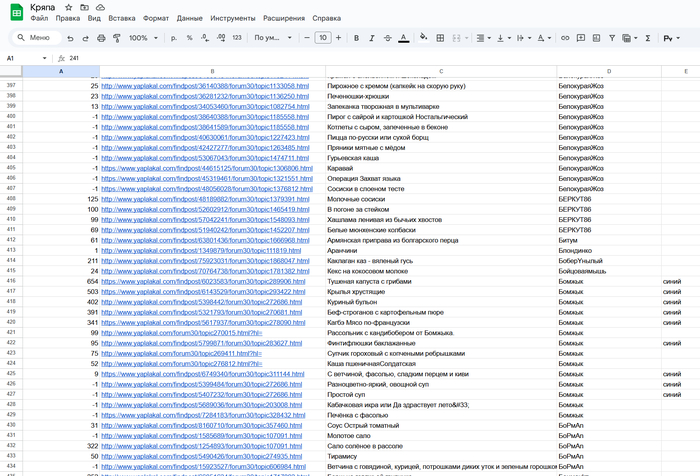
Task: Star the Кряпа document
Action: point(69,7)
